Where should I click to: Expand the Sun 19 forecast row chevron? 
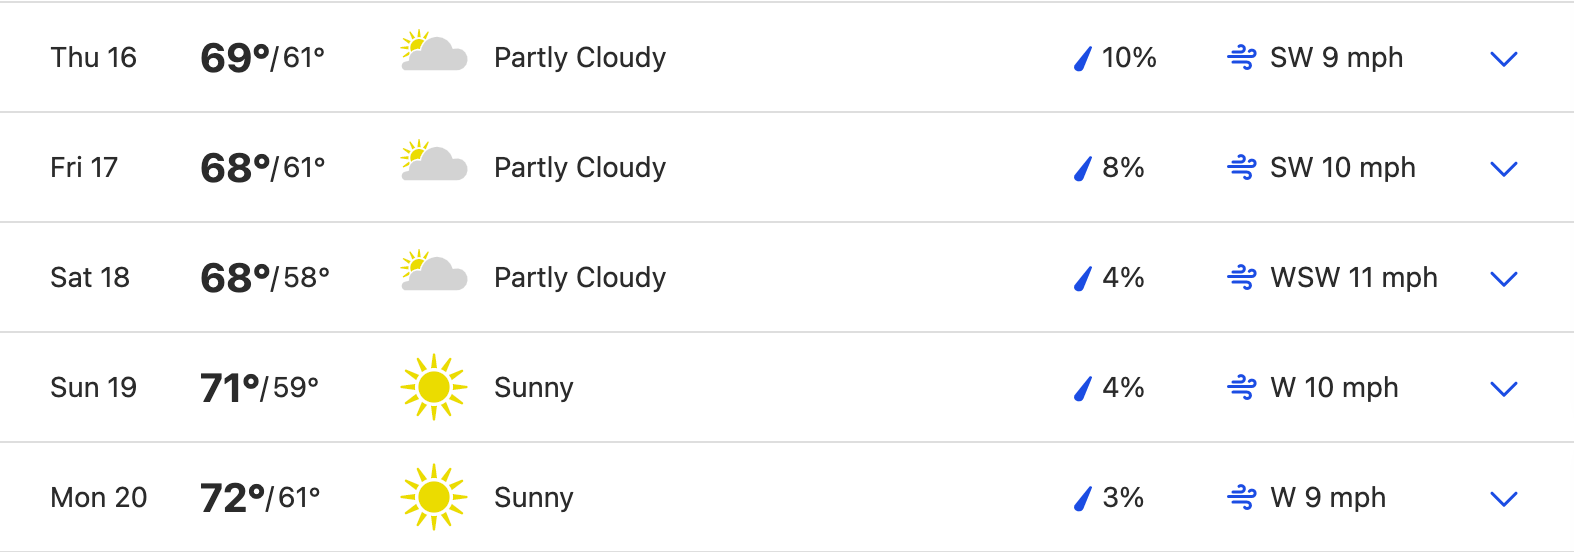(x=1503, y=389)
